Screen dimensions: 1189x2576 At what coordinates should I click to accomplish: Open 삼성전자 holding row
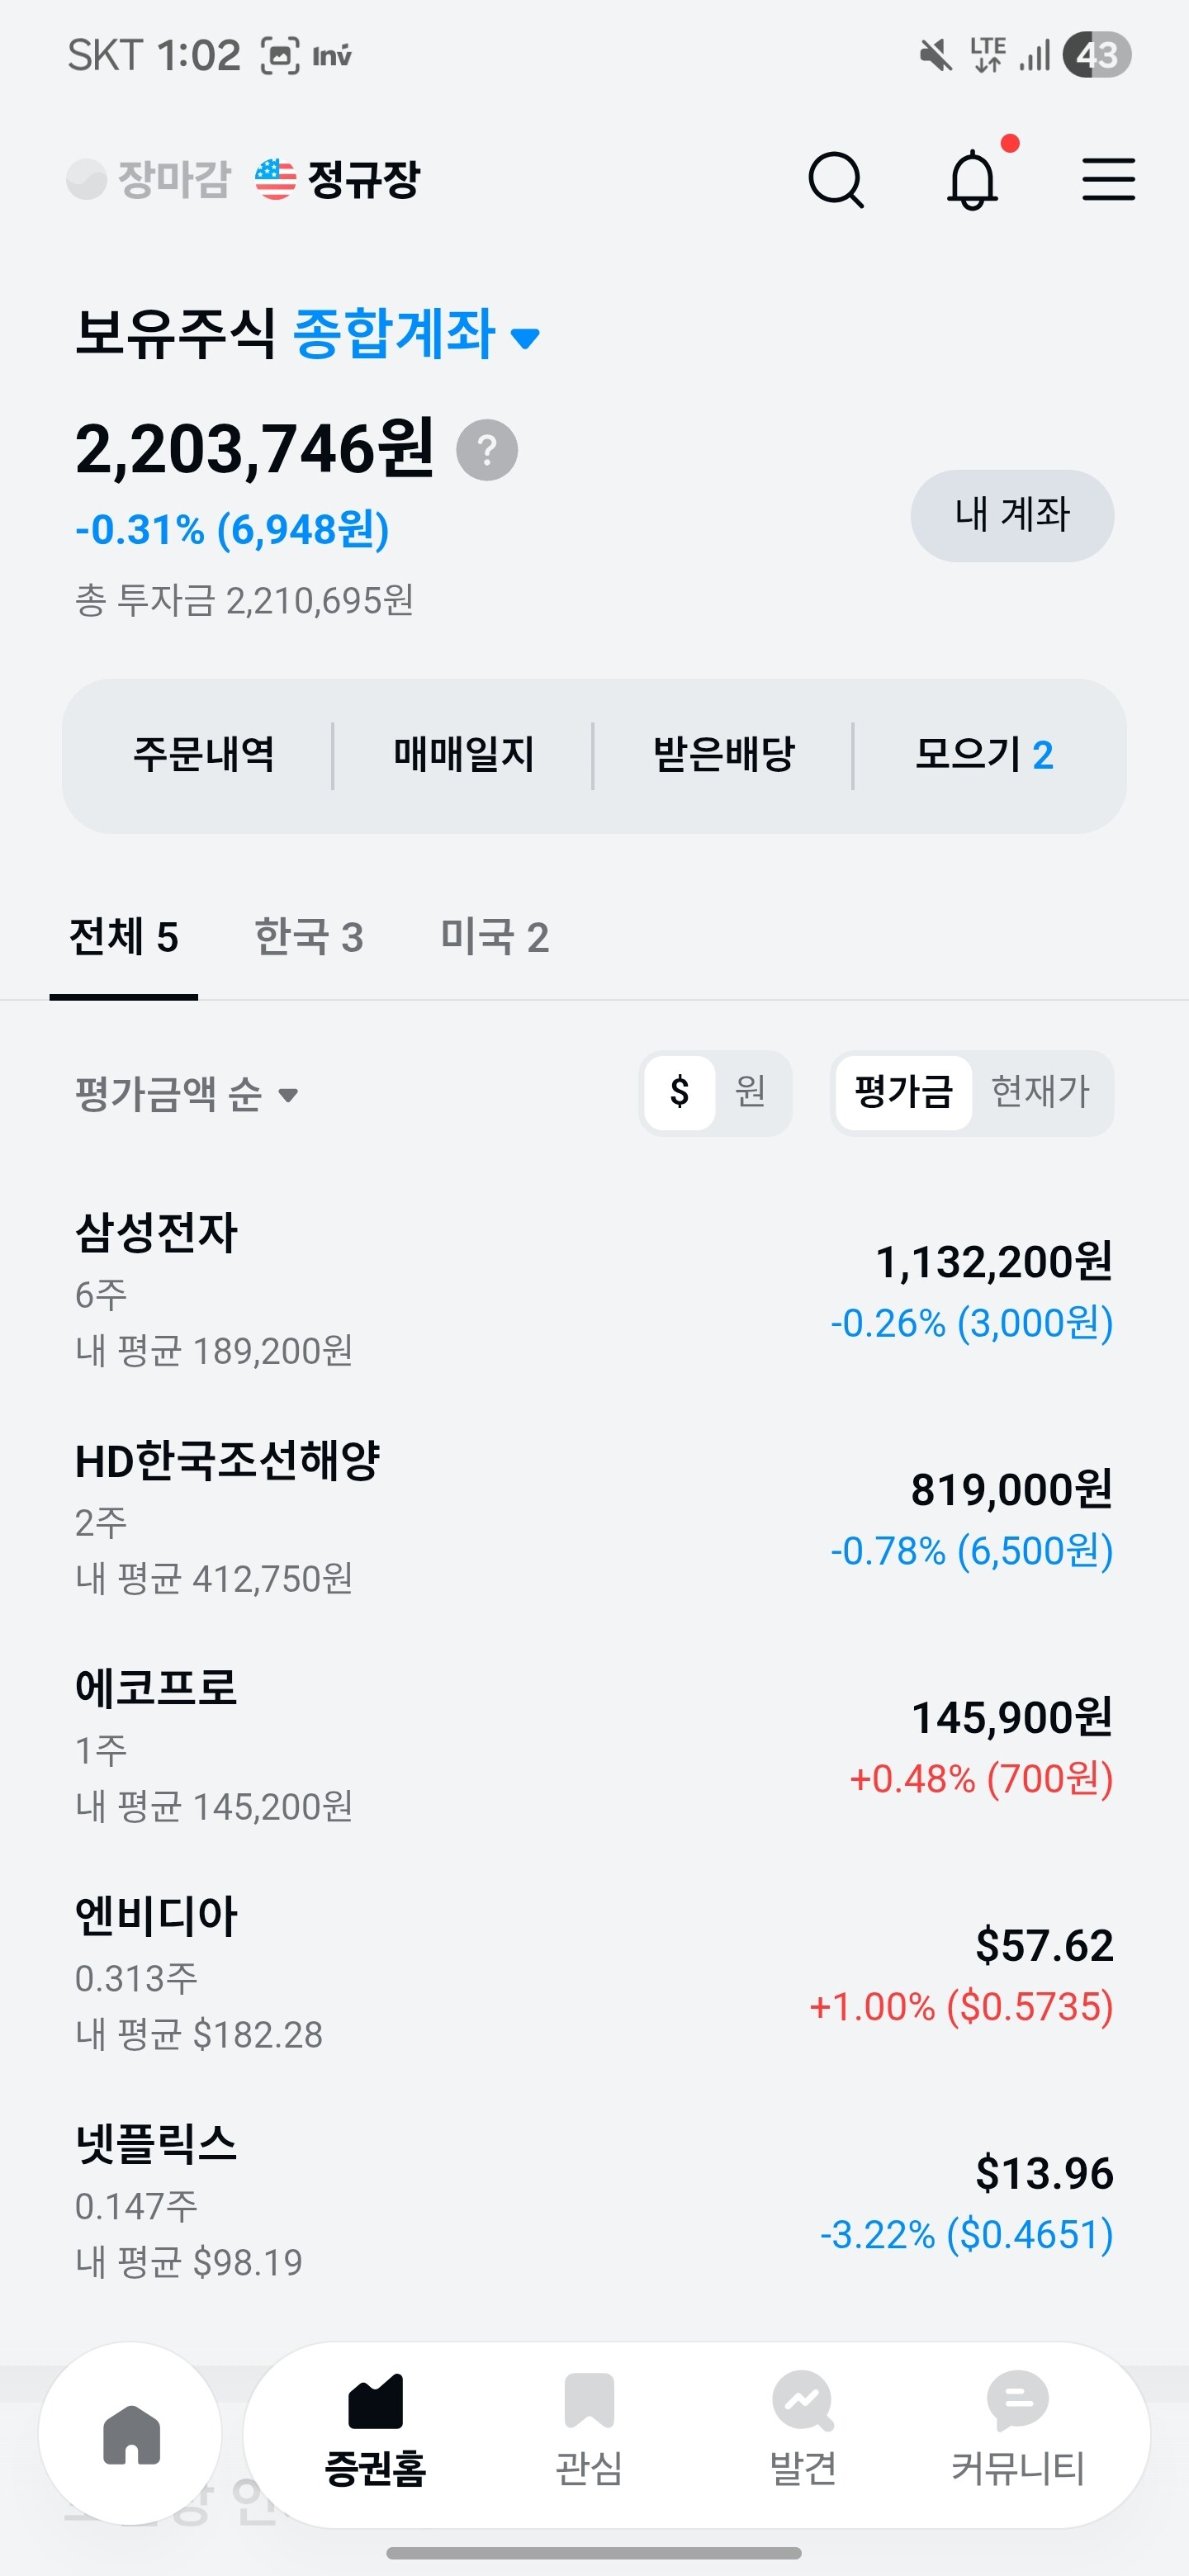(594, 1290)
